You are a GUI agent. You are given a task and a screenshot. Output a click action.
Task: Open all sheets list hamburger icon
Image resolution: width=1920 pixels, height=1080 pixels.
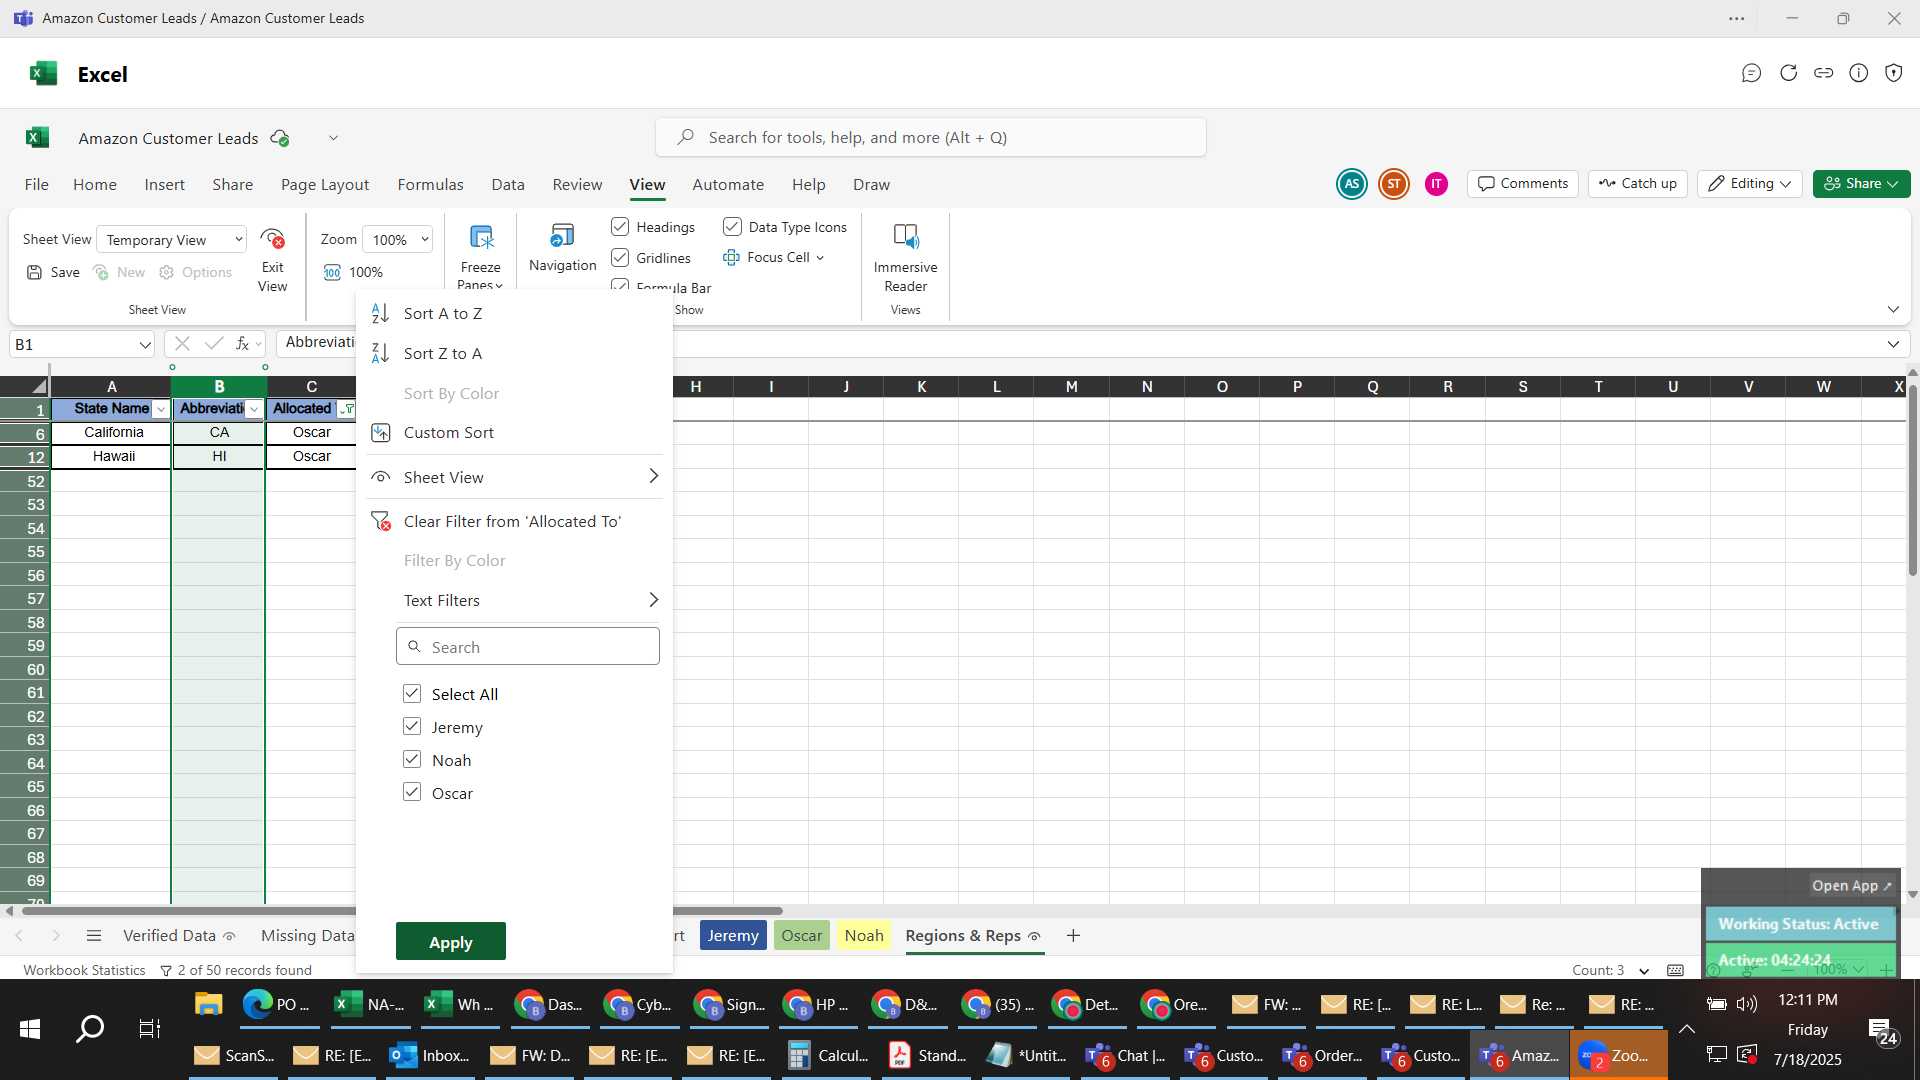[x=94, y=936]
